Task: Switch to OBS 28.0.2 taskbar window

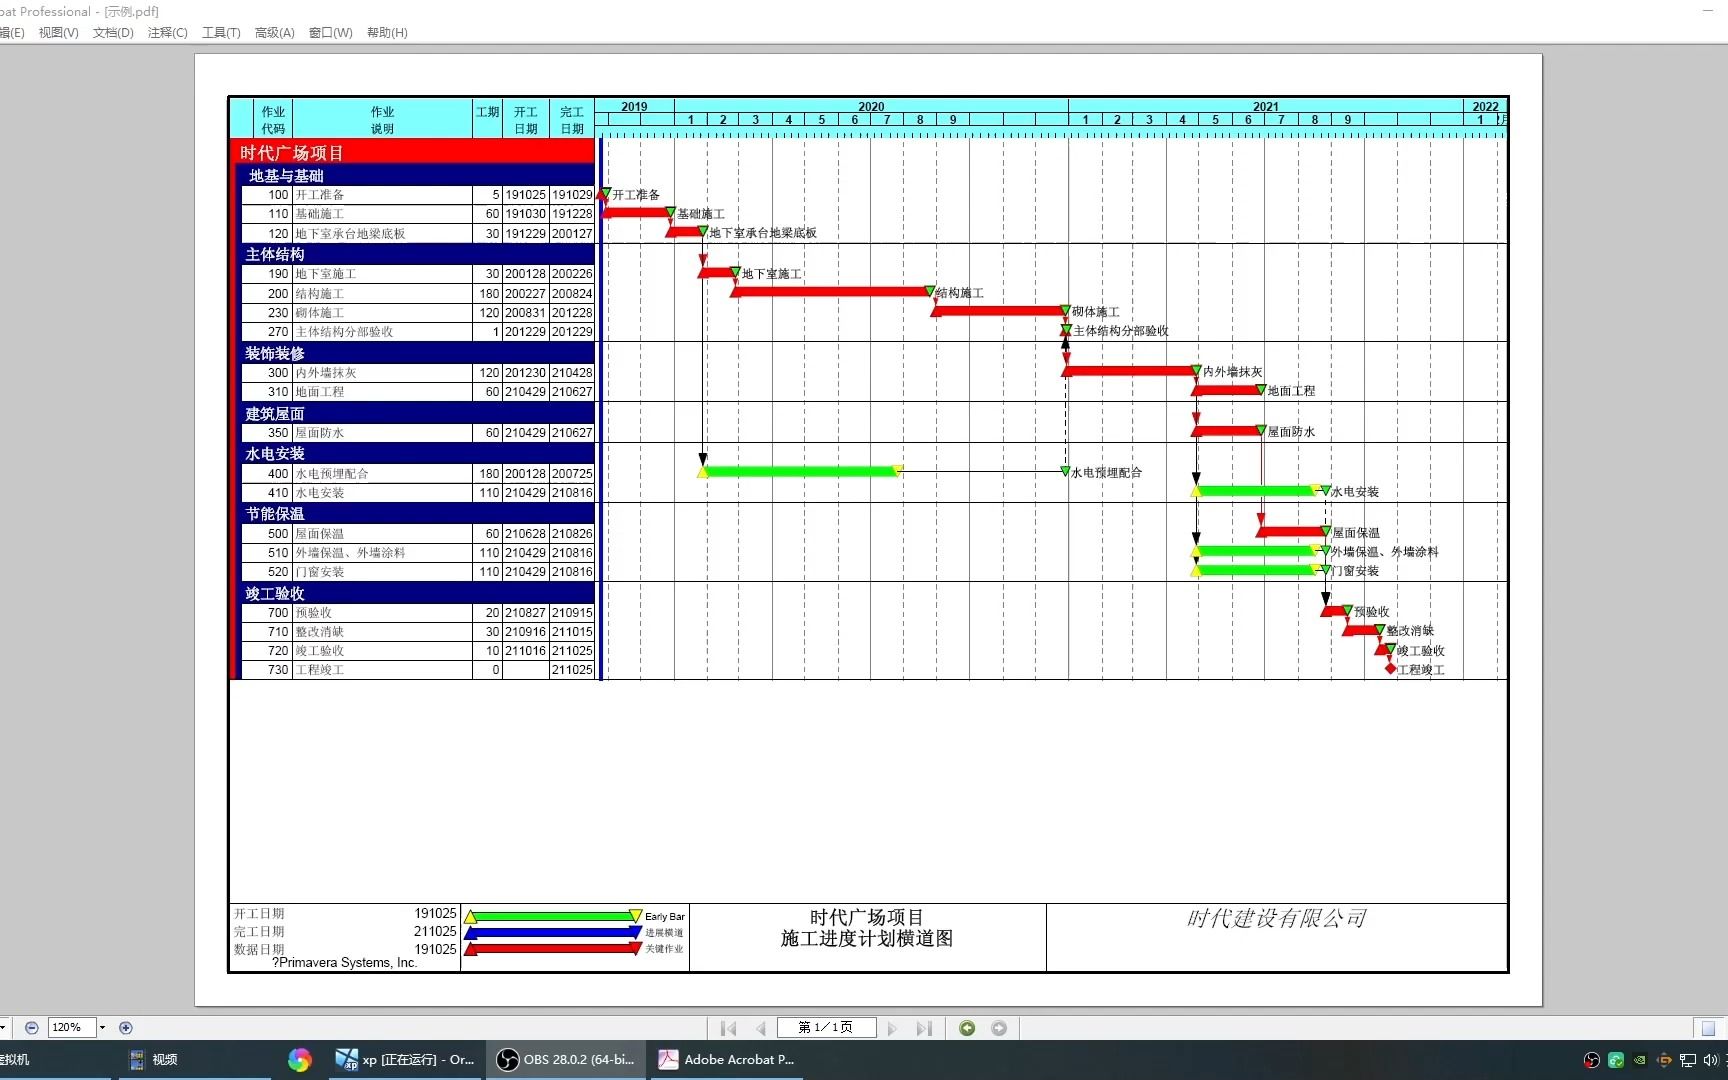Action: 566,1059
